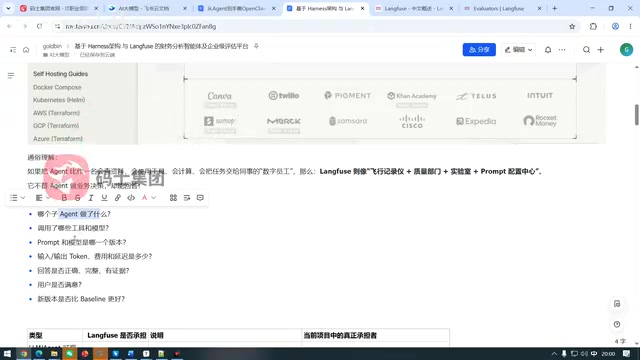This screenshot has width=640, height=360.
Task: Click the text alignment icon in toolbar
Action: 39,198
